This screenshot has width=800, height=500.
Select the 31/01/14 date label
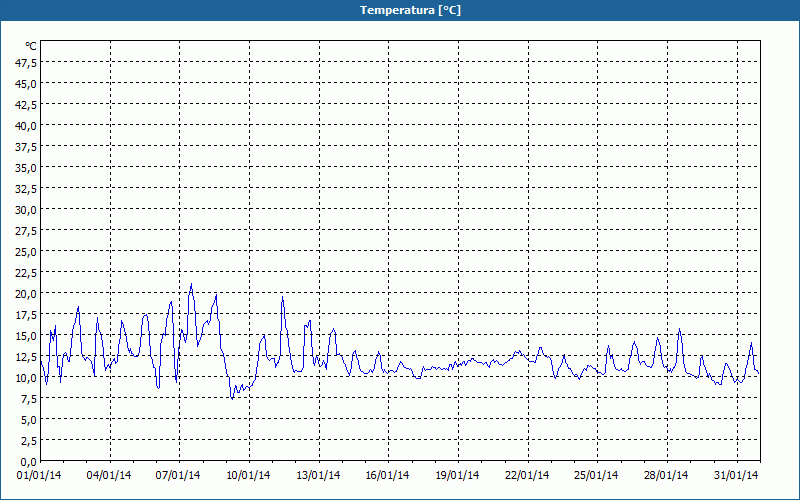click(736, 476)
